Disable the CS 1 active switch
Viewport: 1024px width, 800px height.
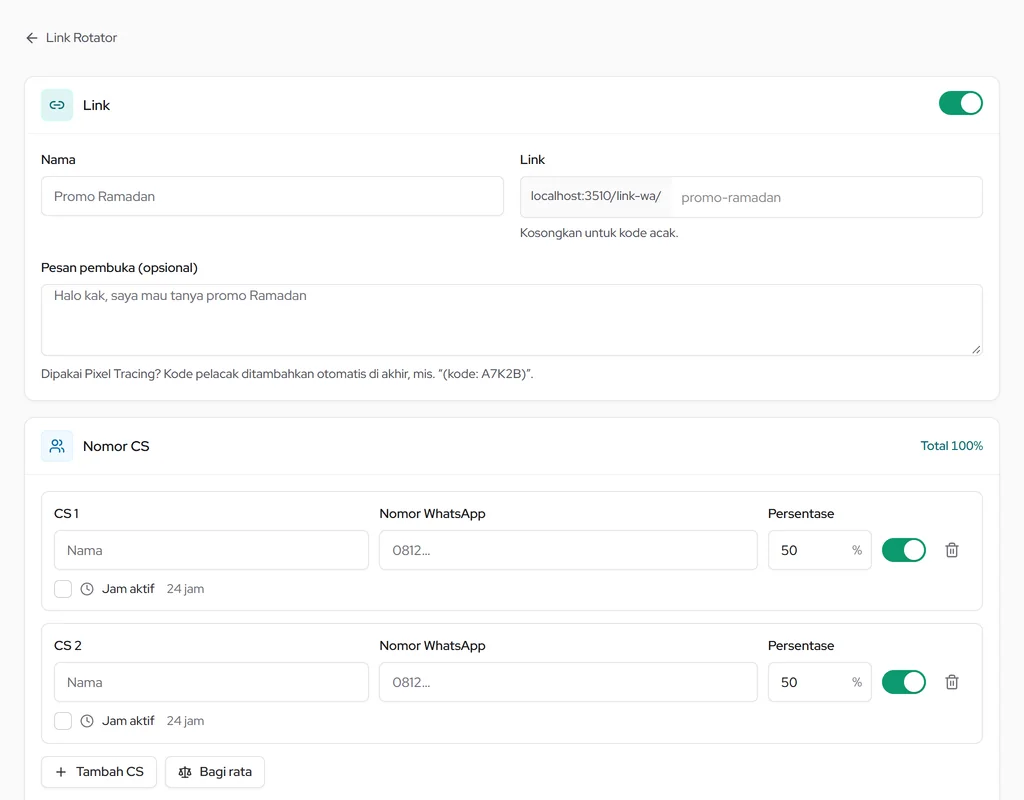click(904, 550)
